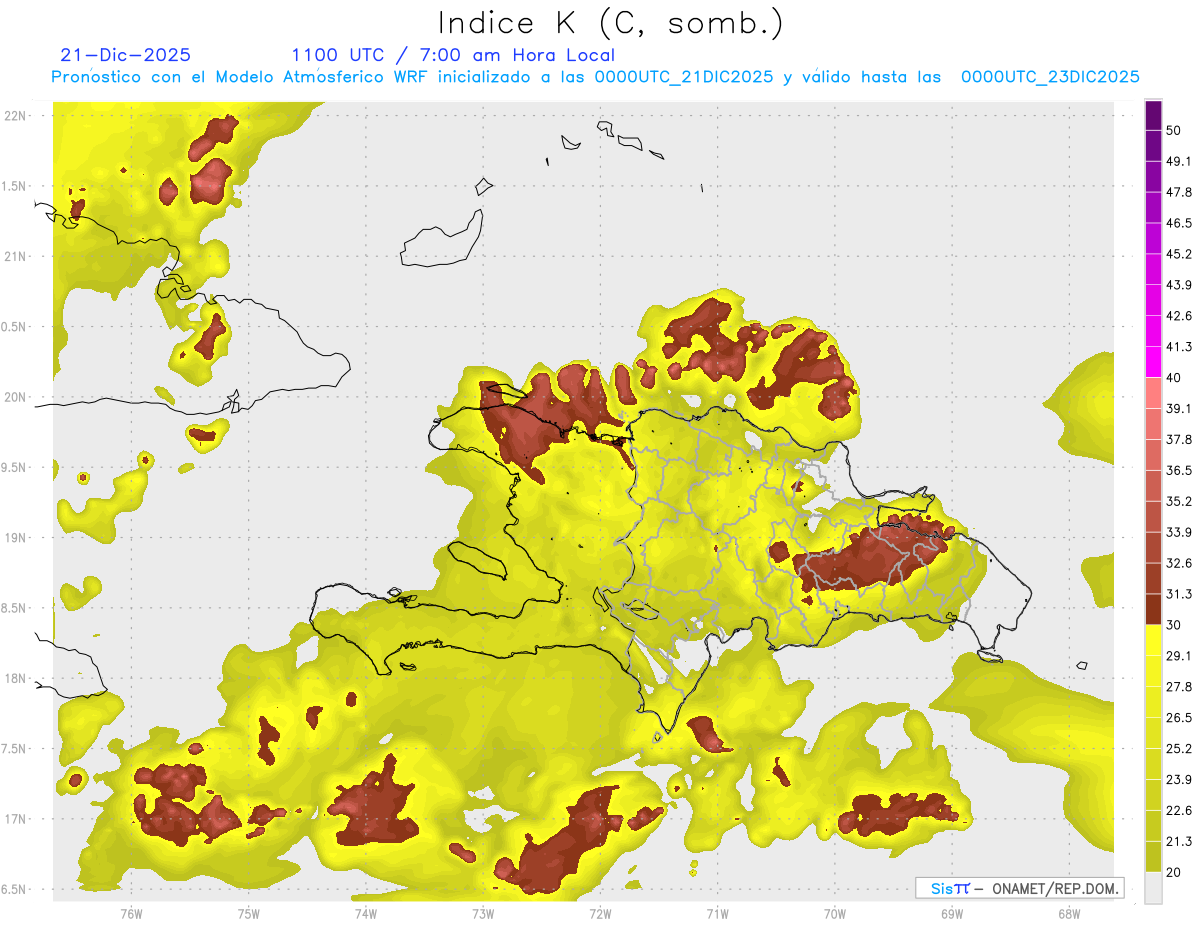The image size is (1200, 927).
Task: Click the 76W longitude label
Action: tap(131, 914)
